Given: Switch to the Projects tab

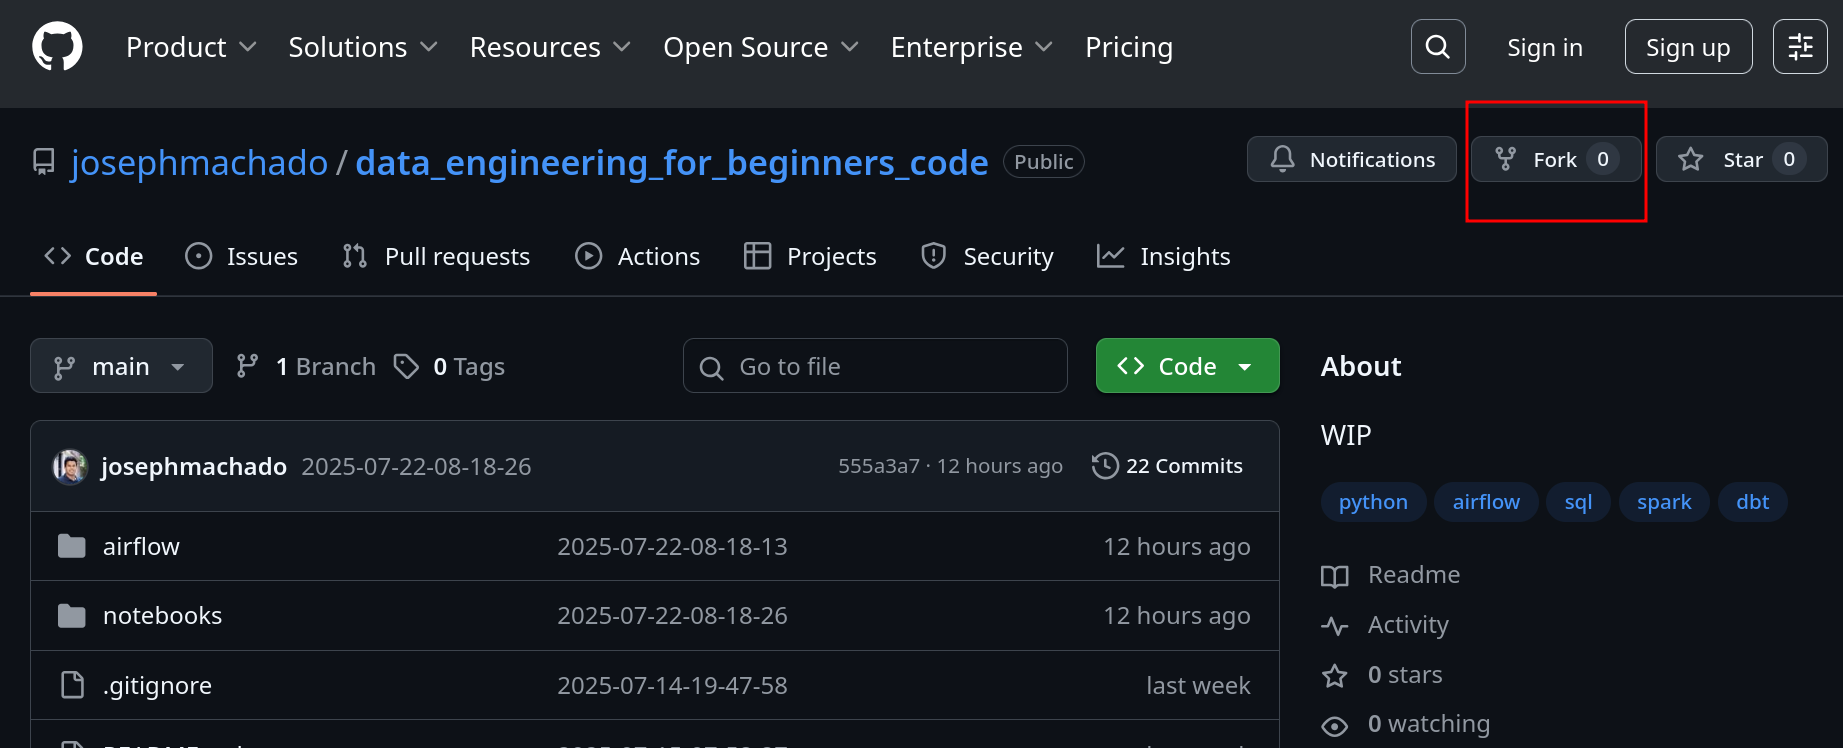Looking at the screenshot, I should 810,257.
